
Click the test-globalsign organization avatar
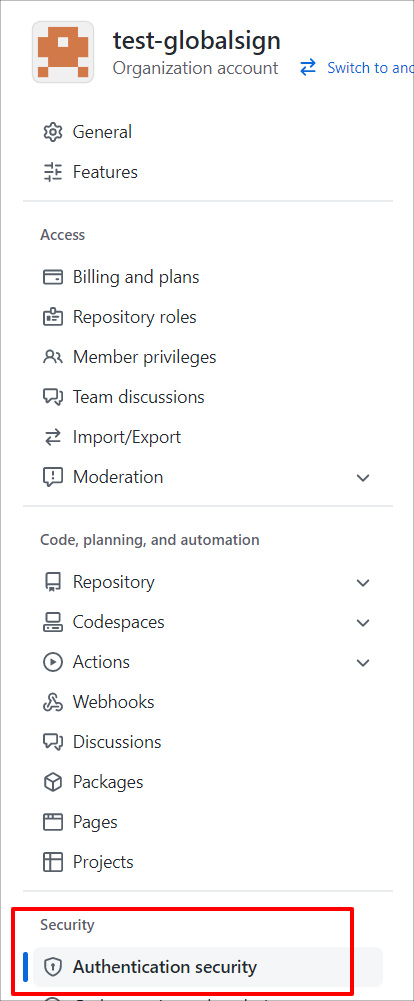click(63, 52)
